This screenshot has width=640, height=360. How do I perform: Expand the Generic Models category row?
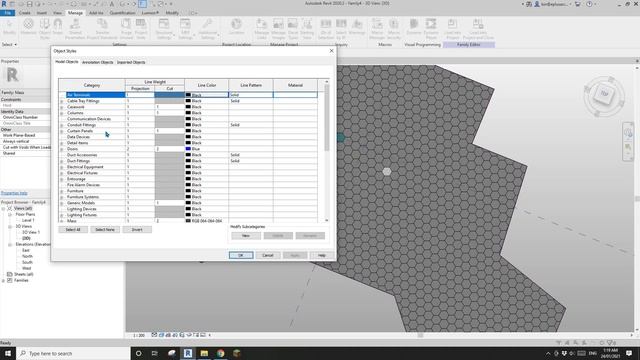pyautogui.click(x=62, y=203)
